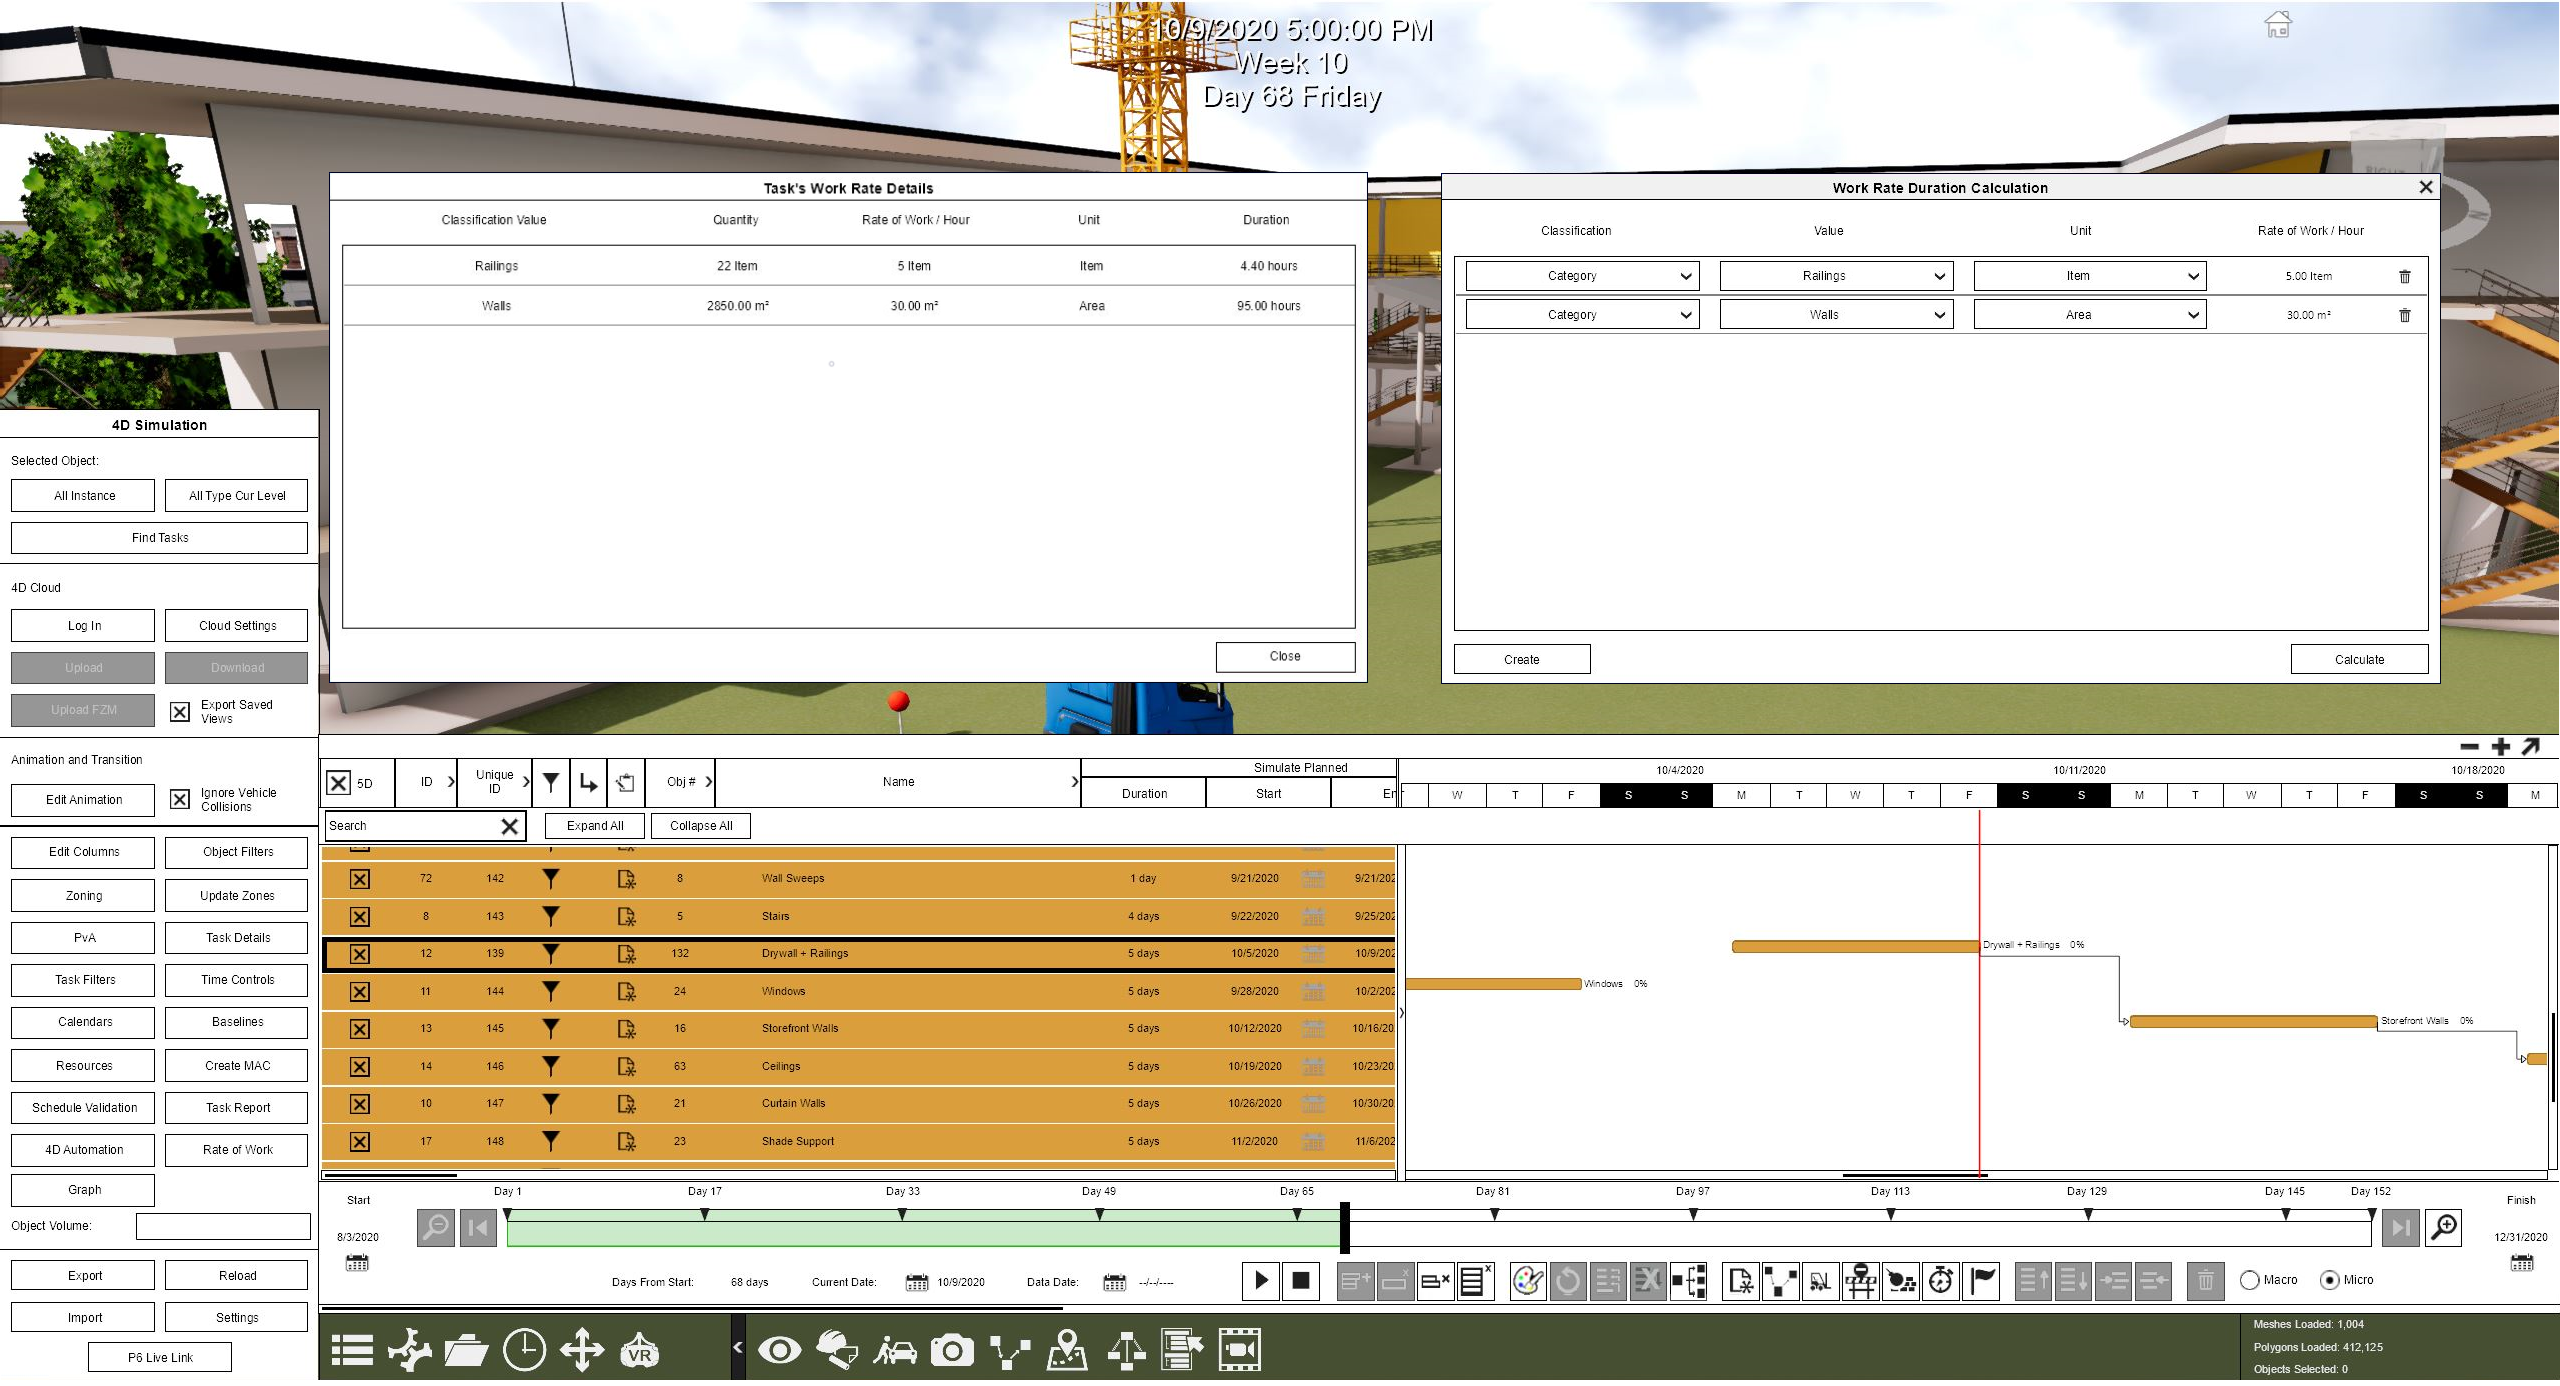Open the Rate of Work panel
This screenshot has width=2560, height=1386.
[237, 1150]
